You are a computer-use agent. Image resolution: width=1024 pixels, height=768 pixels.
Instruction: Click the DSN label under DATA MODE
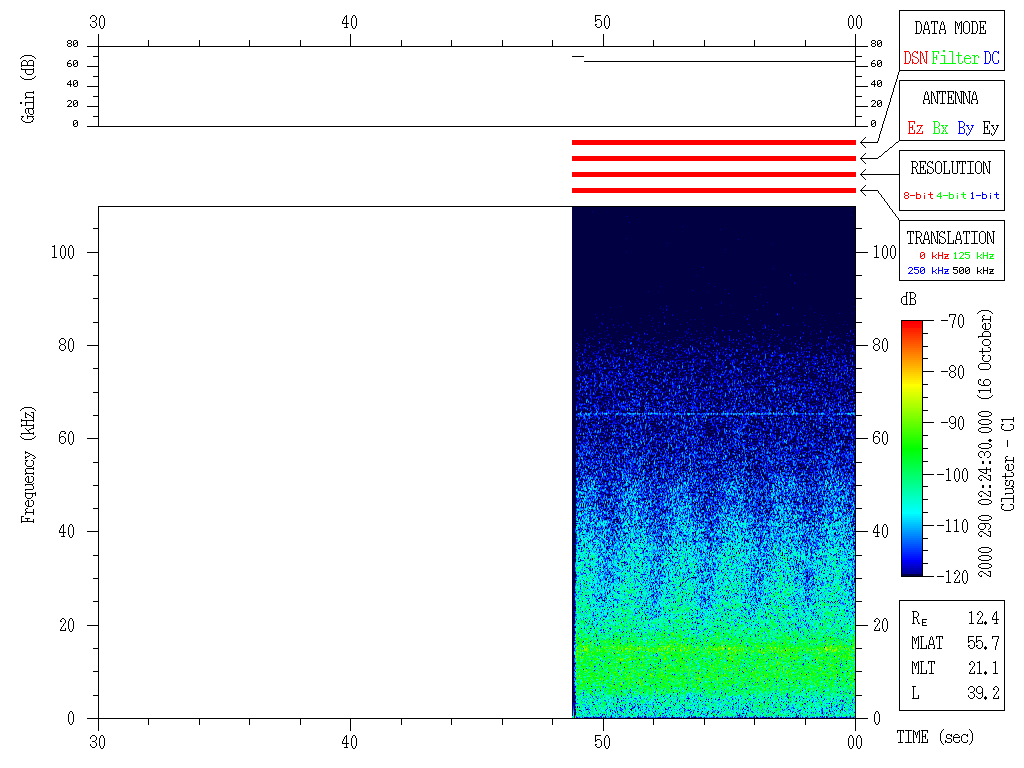pyautogui.click(x=915, y=59)
